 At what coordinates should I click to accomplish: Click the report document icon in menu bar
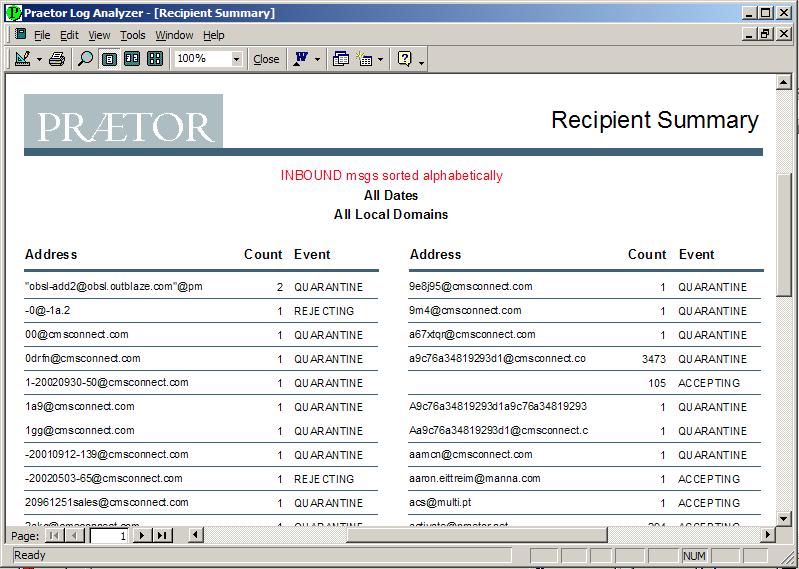coord(20,34)
